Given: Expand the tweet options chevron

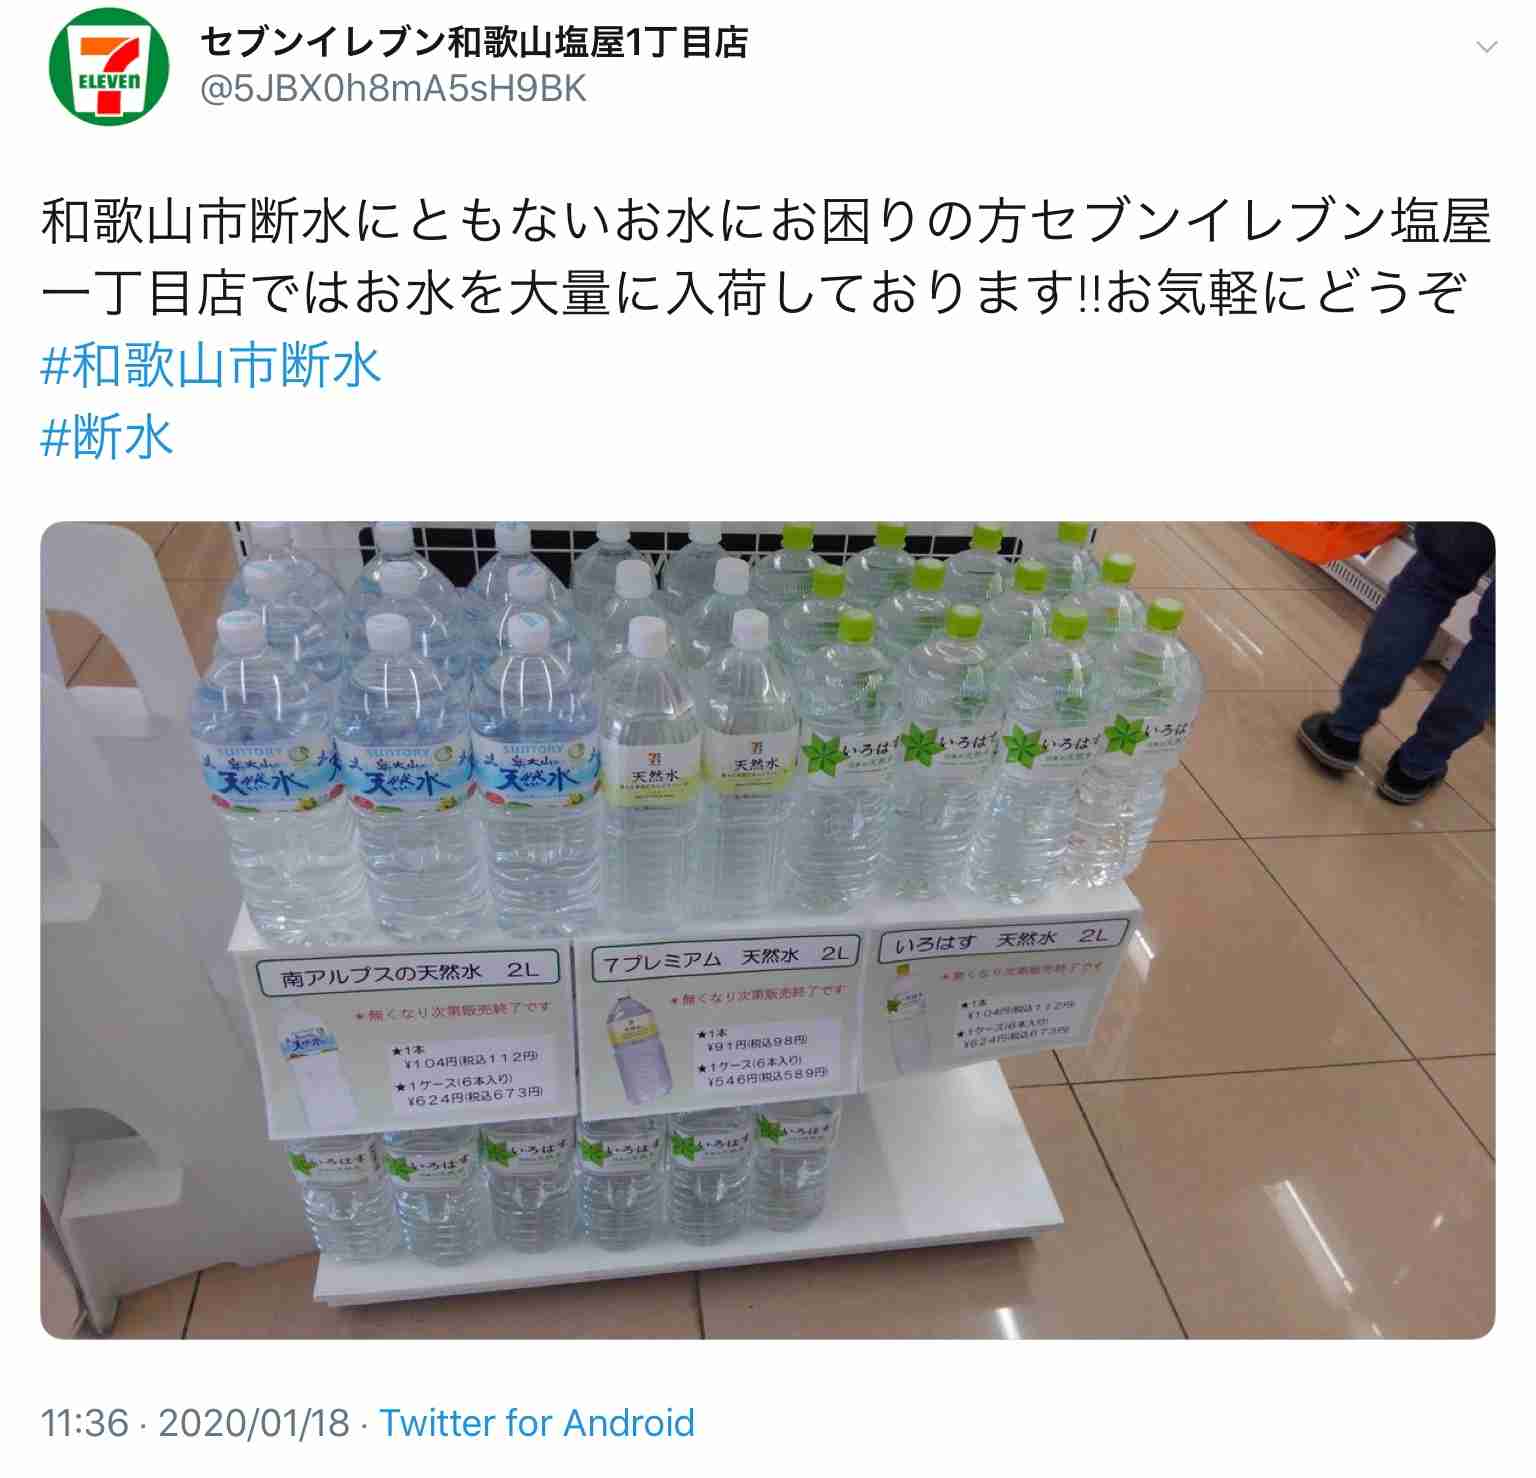Looking at the screenshot, I should pos(1487,47).
